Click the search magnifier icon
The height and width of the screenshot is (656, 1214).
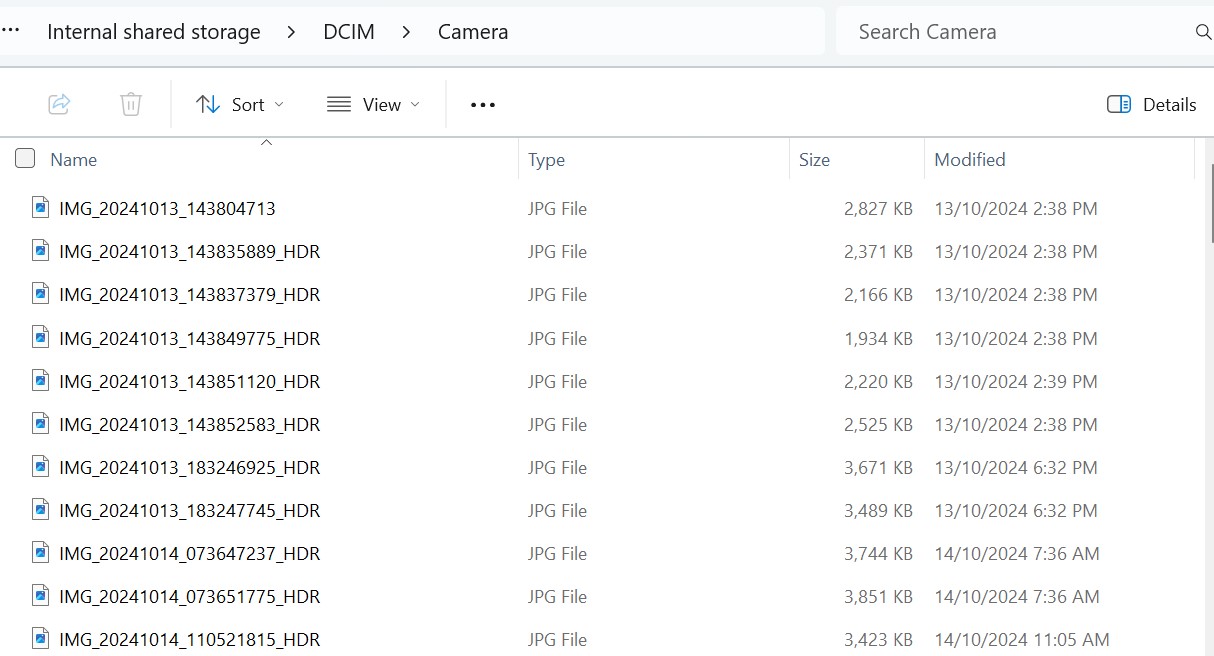pos(1203,32)
